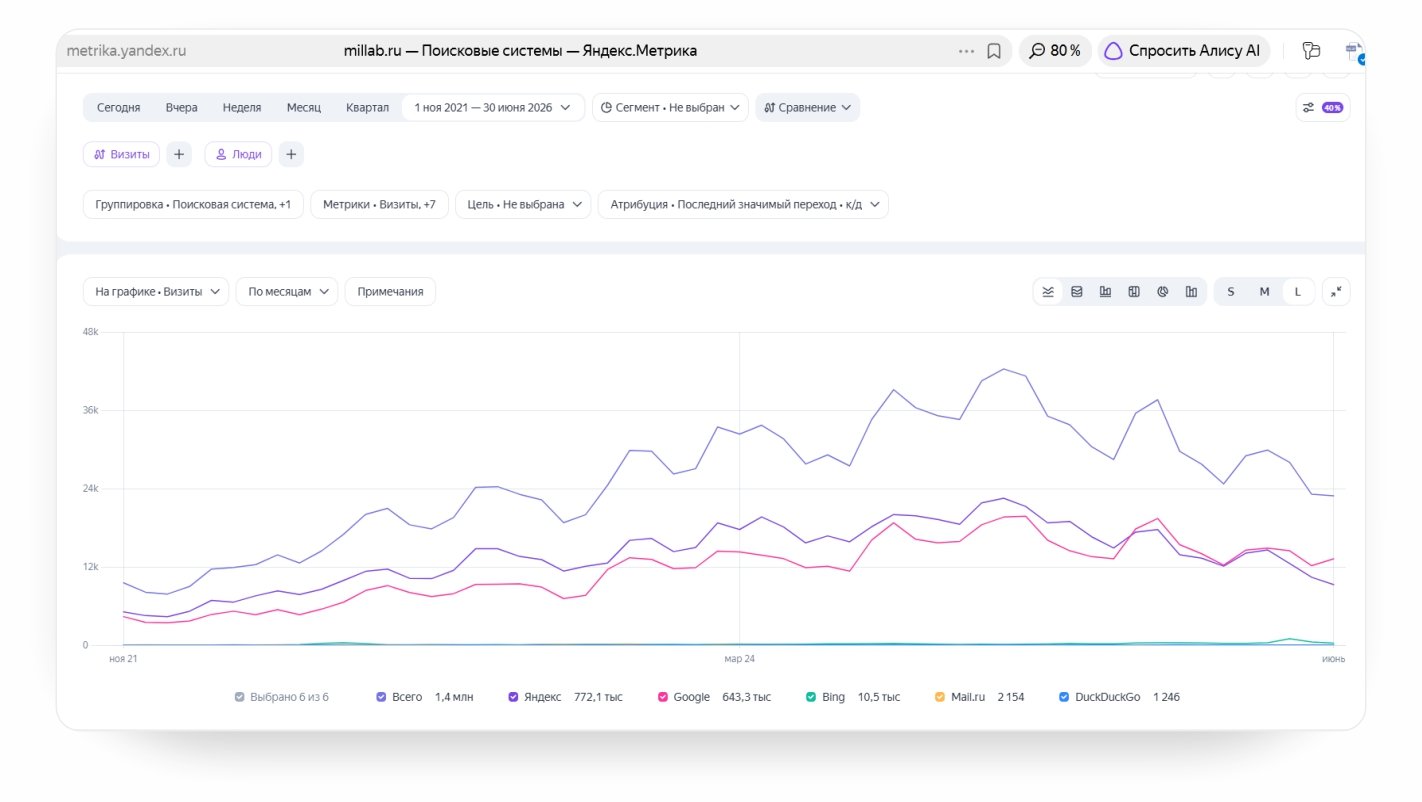Toggle the Google series checkbox
Viewport: 1422px width, 802px height.
[x=662, y=697]
